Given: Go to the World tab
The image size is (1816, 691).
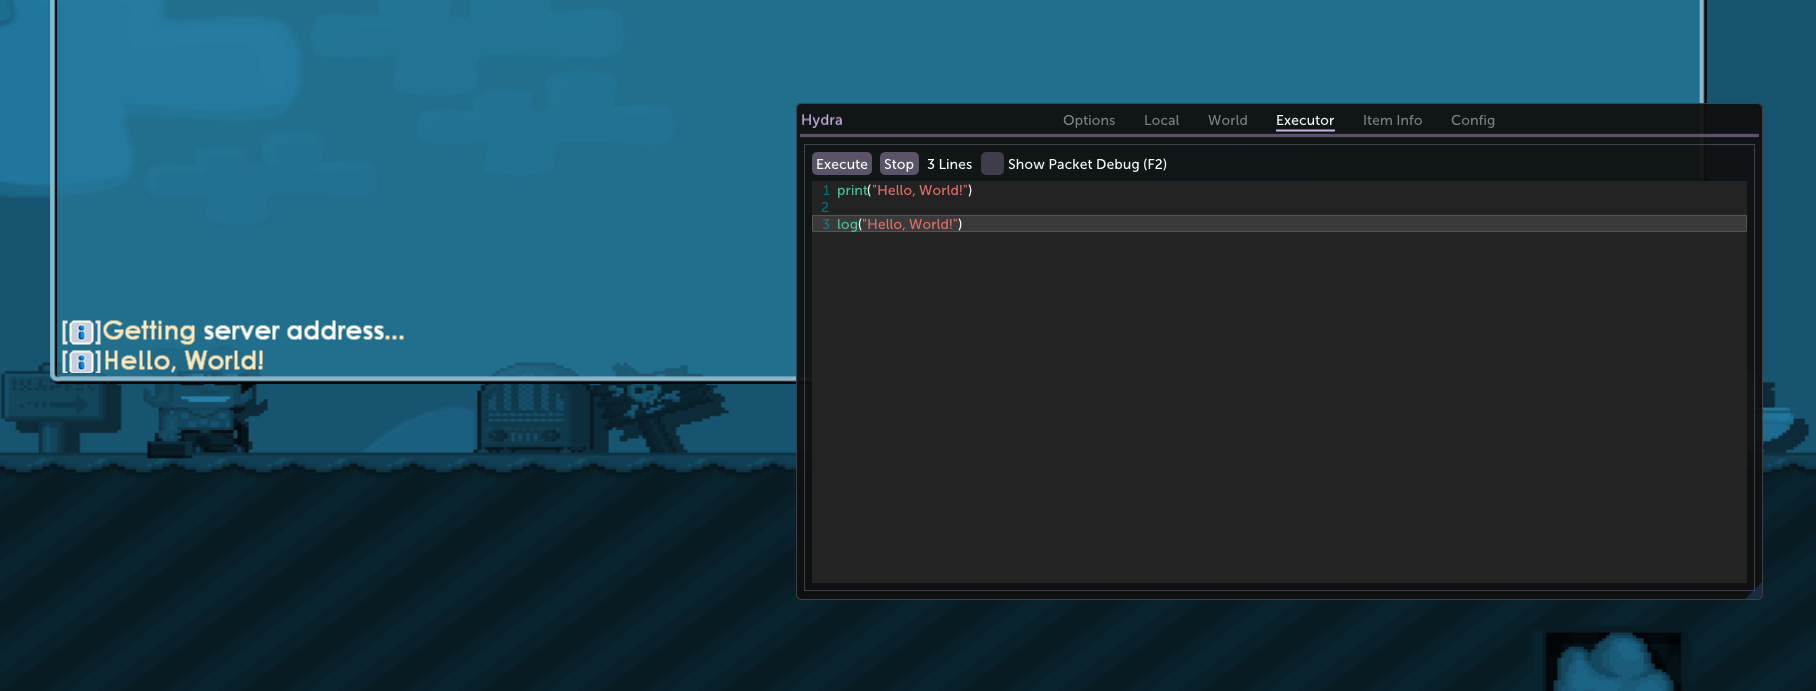Looking at the screenshot, I should point(1227,120).
